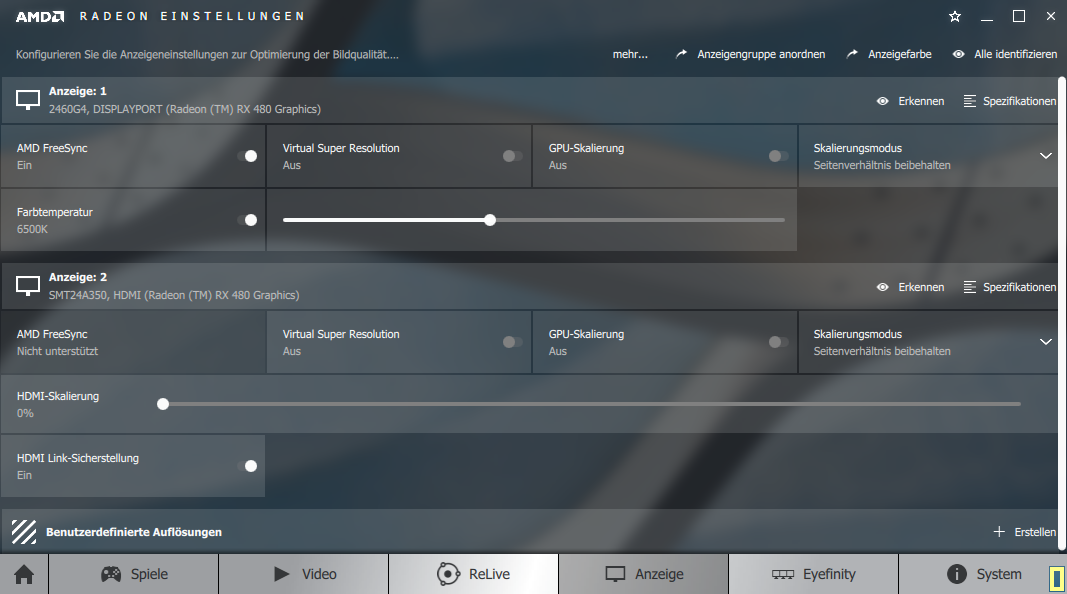Click the HDMI-Skalierung slider handle
Screen dimensions: 1067x594
point(163,404)
